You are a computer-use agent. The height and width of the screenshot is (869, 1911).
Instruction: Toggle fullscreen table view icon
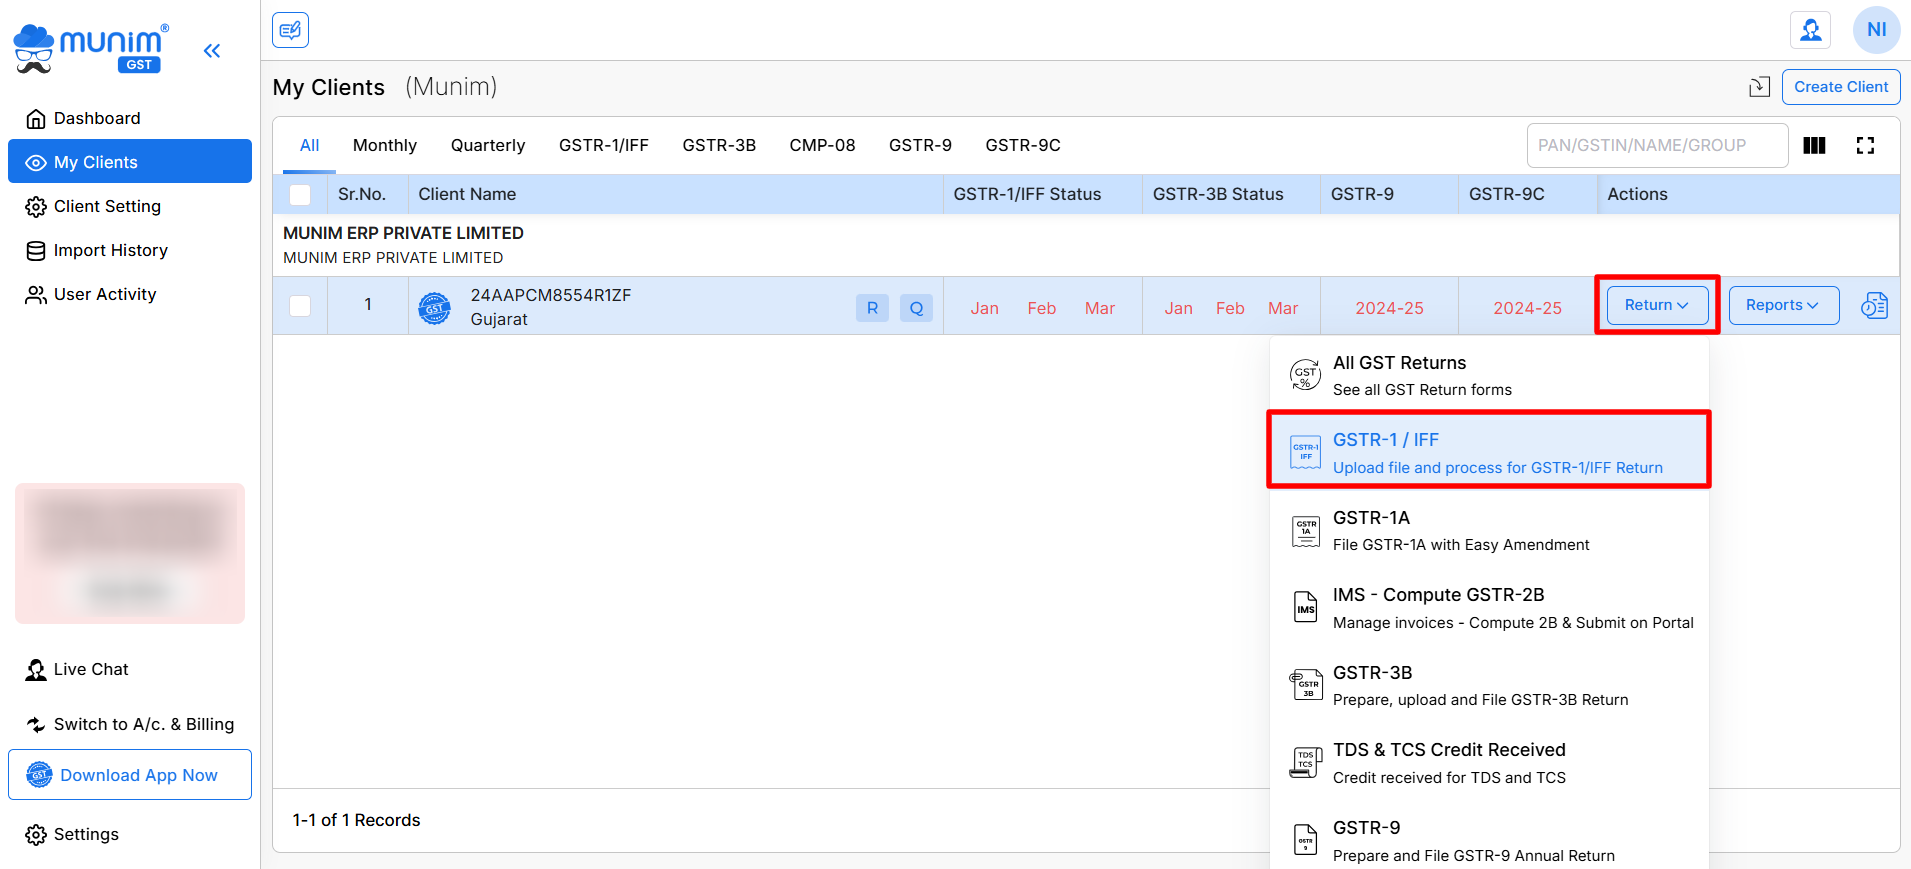1865,146
